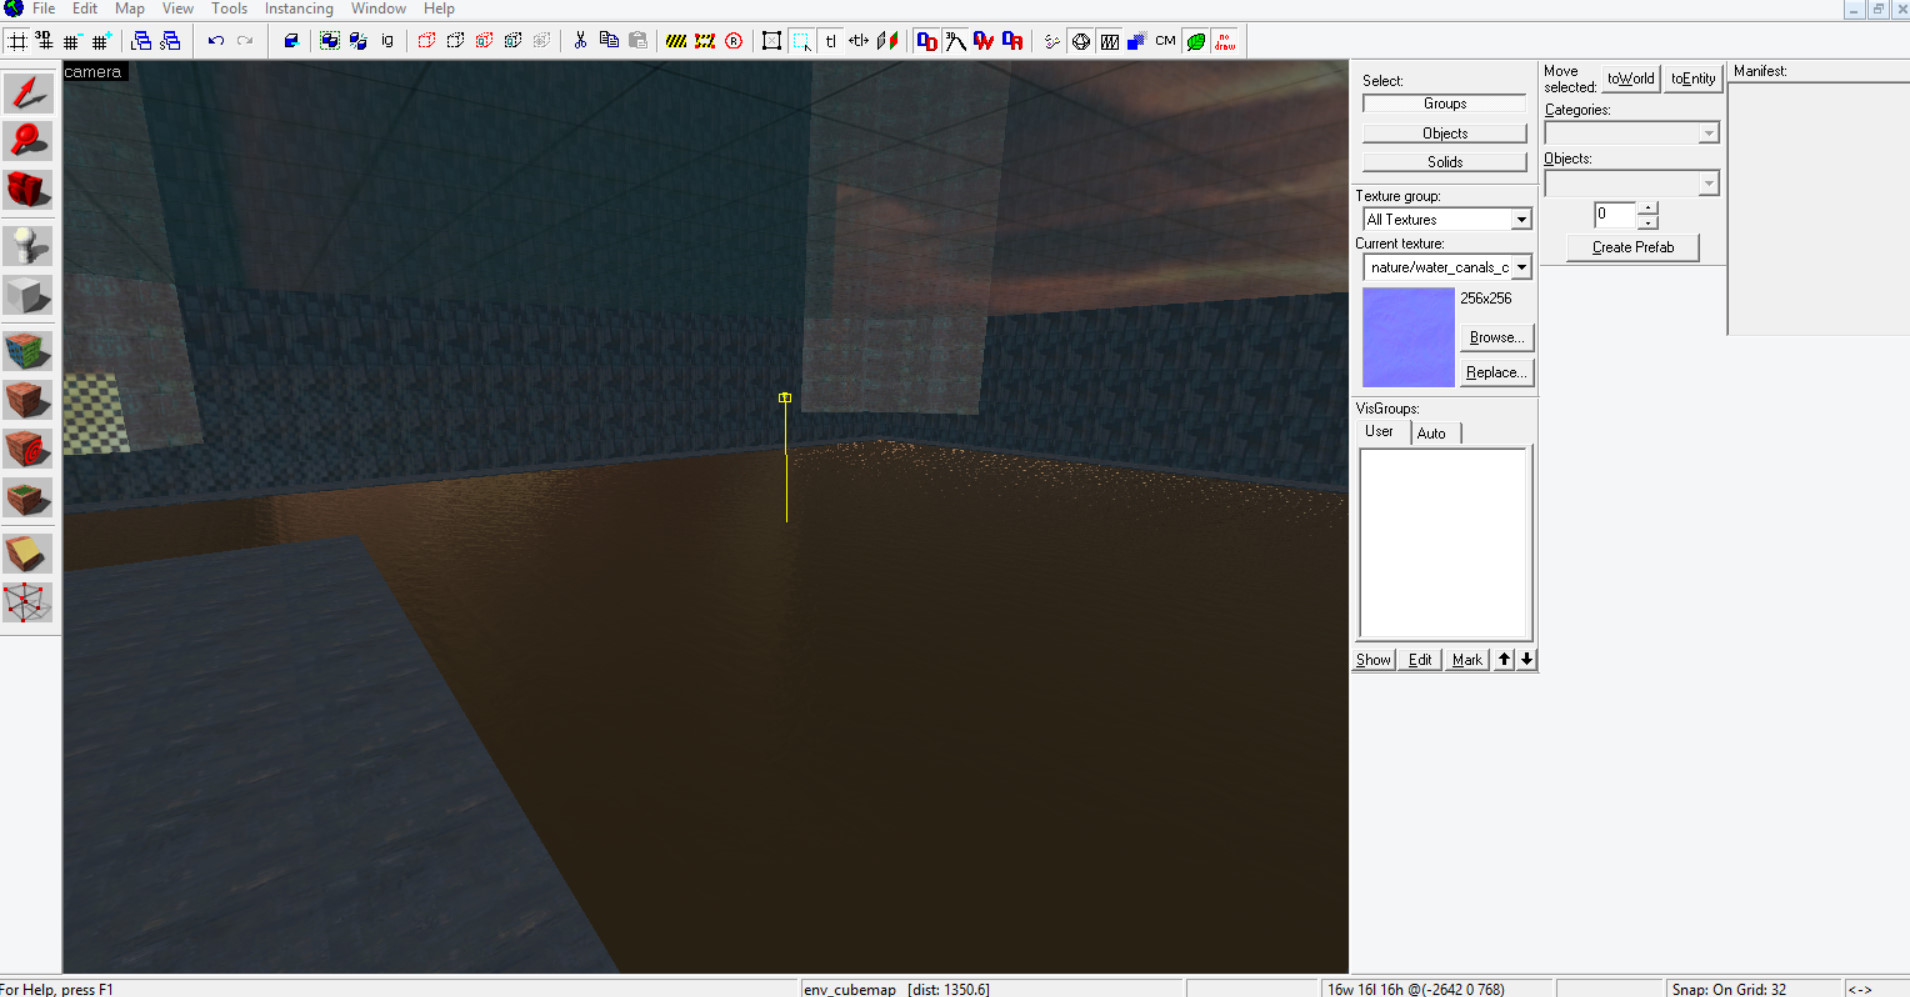Expand the Texture group dropdown
Screen dimensions: 1910x997
point(1520,220)
